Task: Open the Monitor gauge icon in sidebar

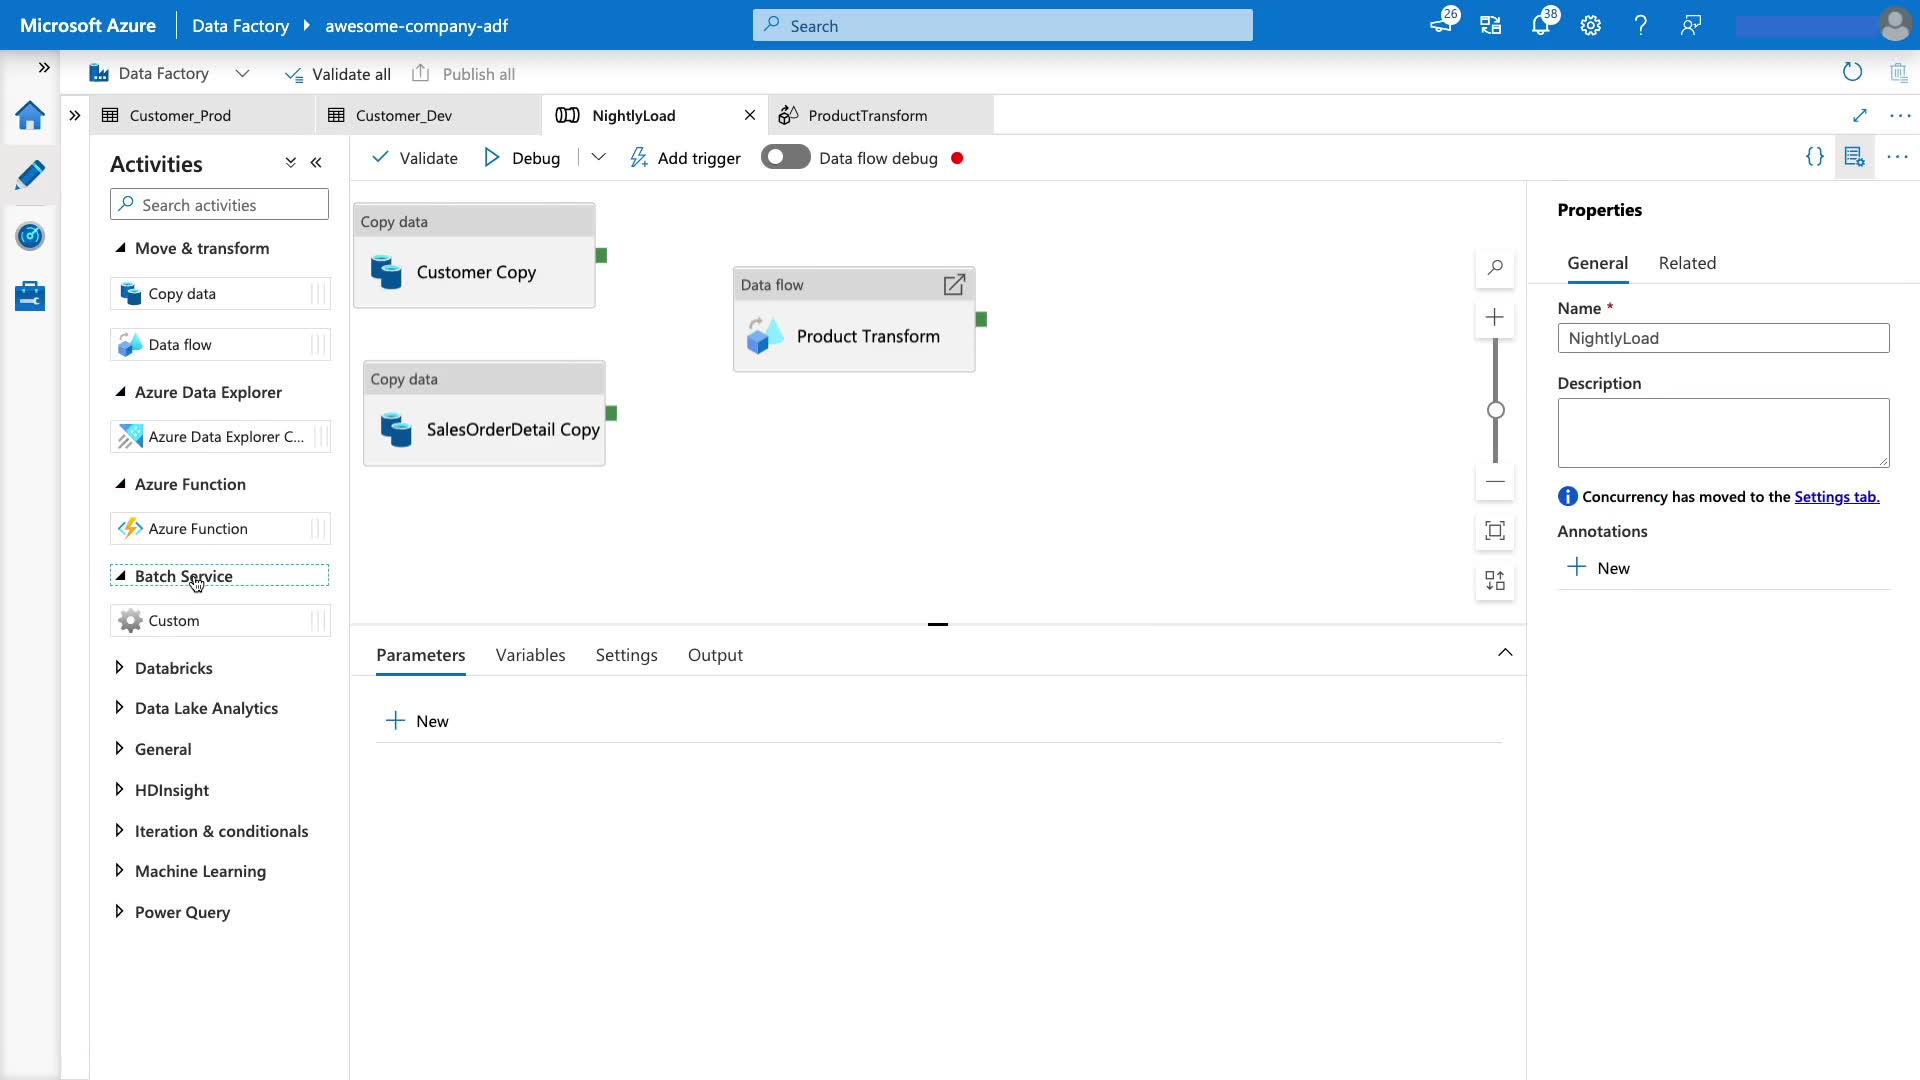Action: point(30,236)
